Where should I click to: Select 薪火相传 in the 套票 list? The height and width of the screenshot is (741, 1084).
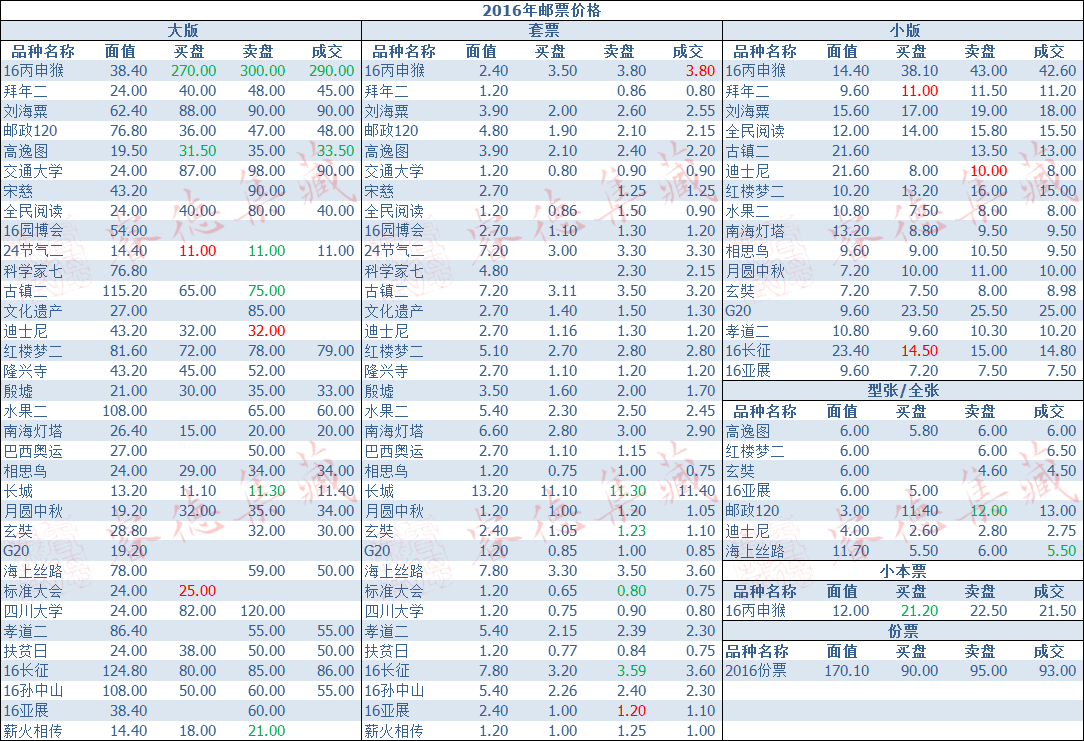tap(394, 731)
